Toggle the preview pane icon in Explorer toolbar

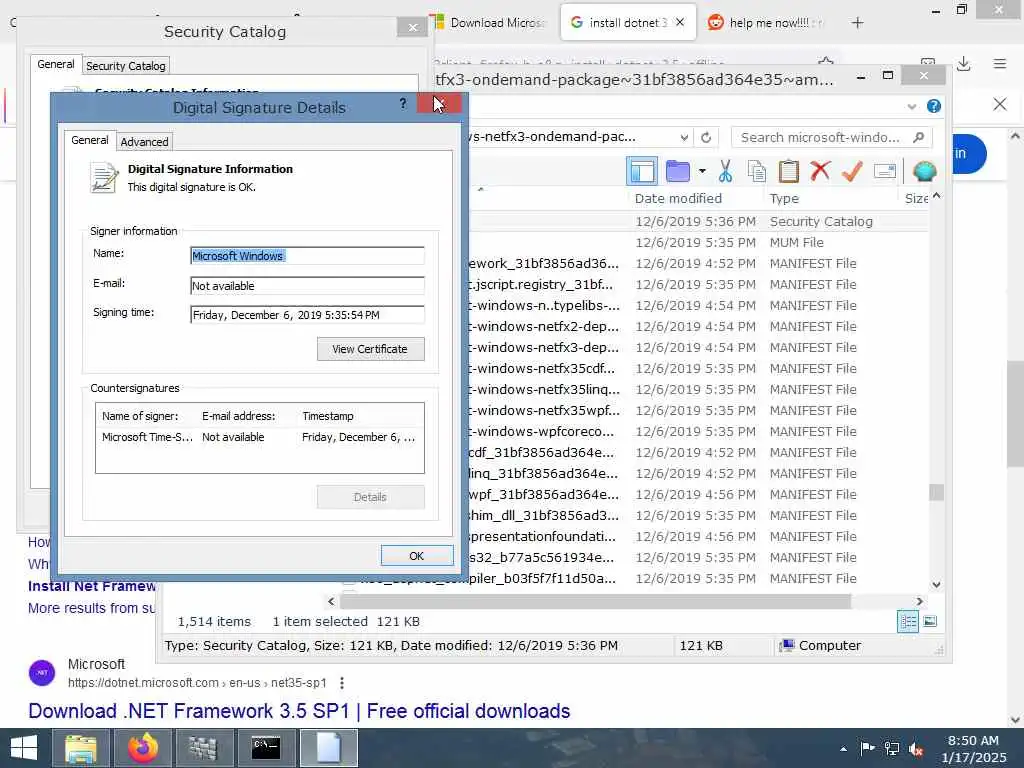click(642, 172)
